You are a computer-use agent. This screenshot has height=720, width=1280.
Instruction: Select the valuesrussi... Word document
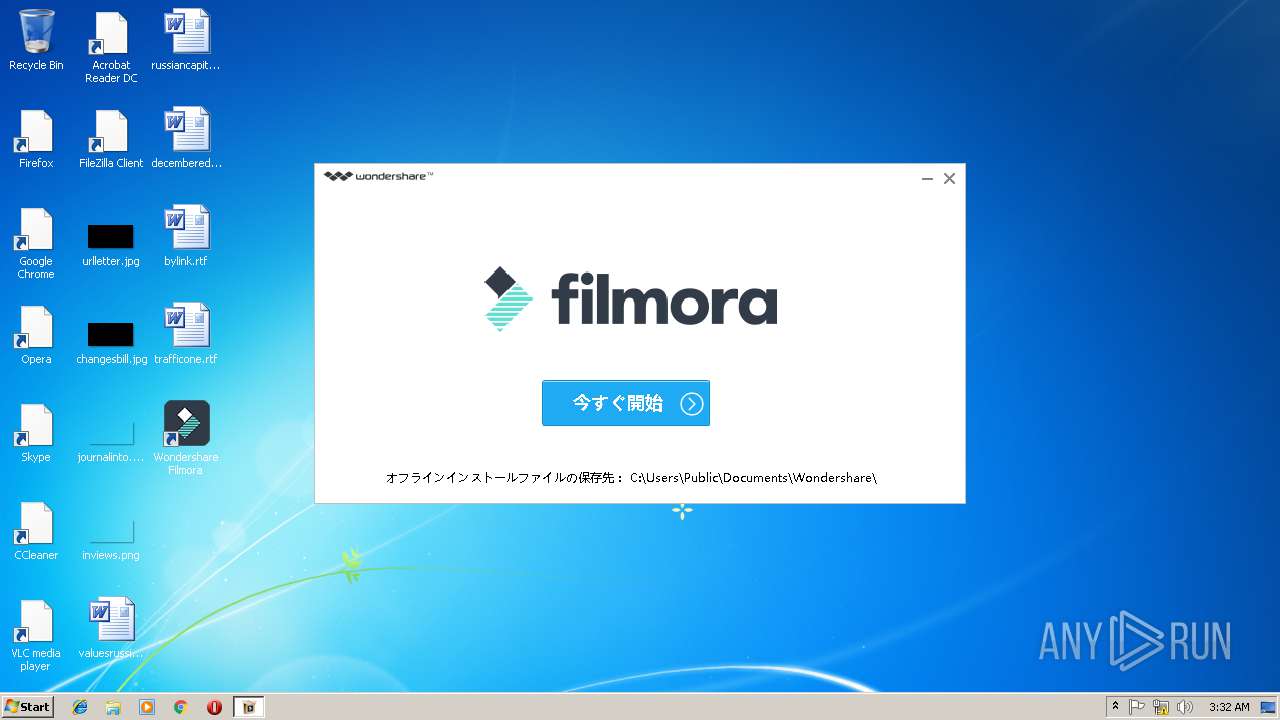[x=111, y=629]
